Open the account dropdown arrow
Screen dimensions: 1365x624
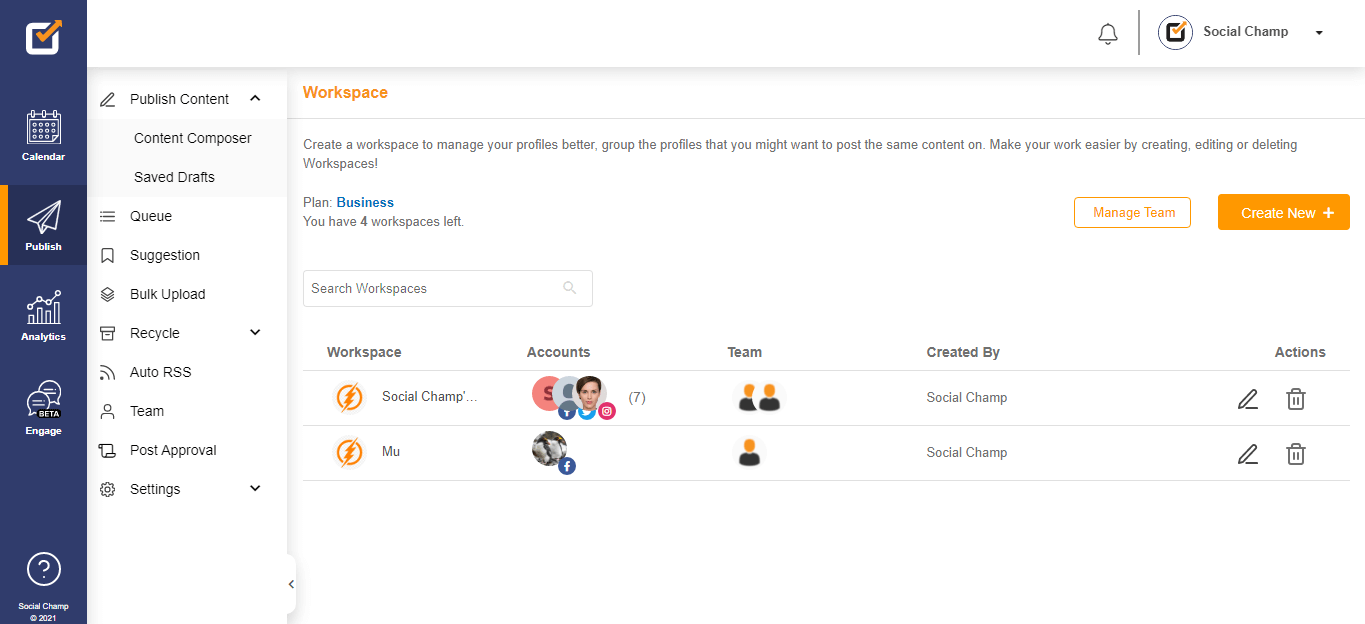pyautogui.click(x=1319, y=33)
